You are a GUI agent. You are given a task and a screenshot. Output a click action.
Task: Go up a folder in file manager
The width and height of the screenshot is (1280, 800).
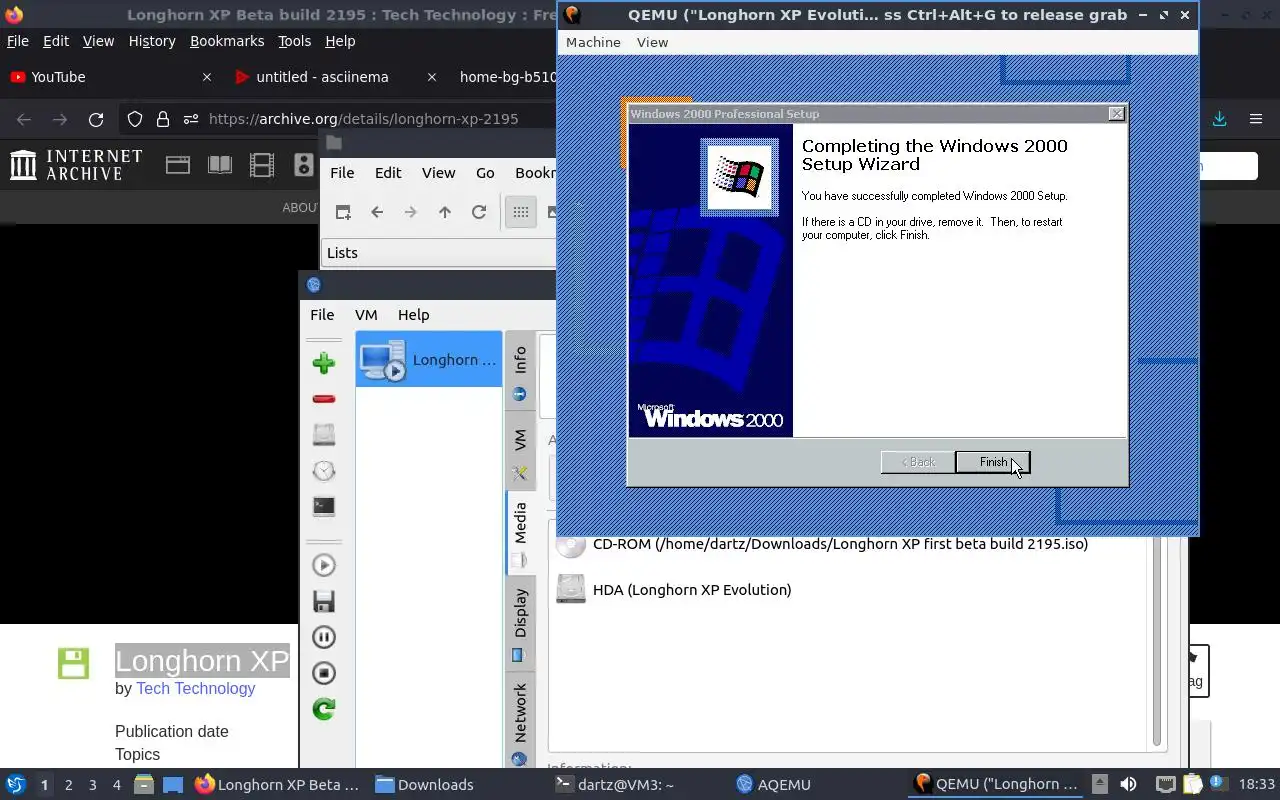click(445, 212)
